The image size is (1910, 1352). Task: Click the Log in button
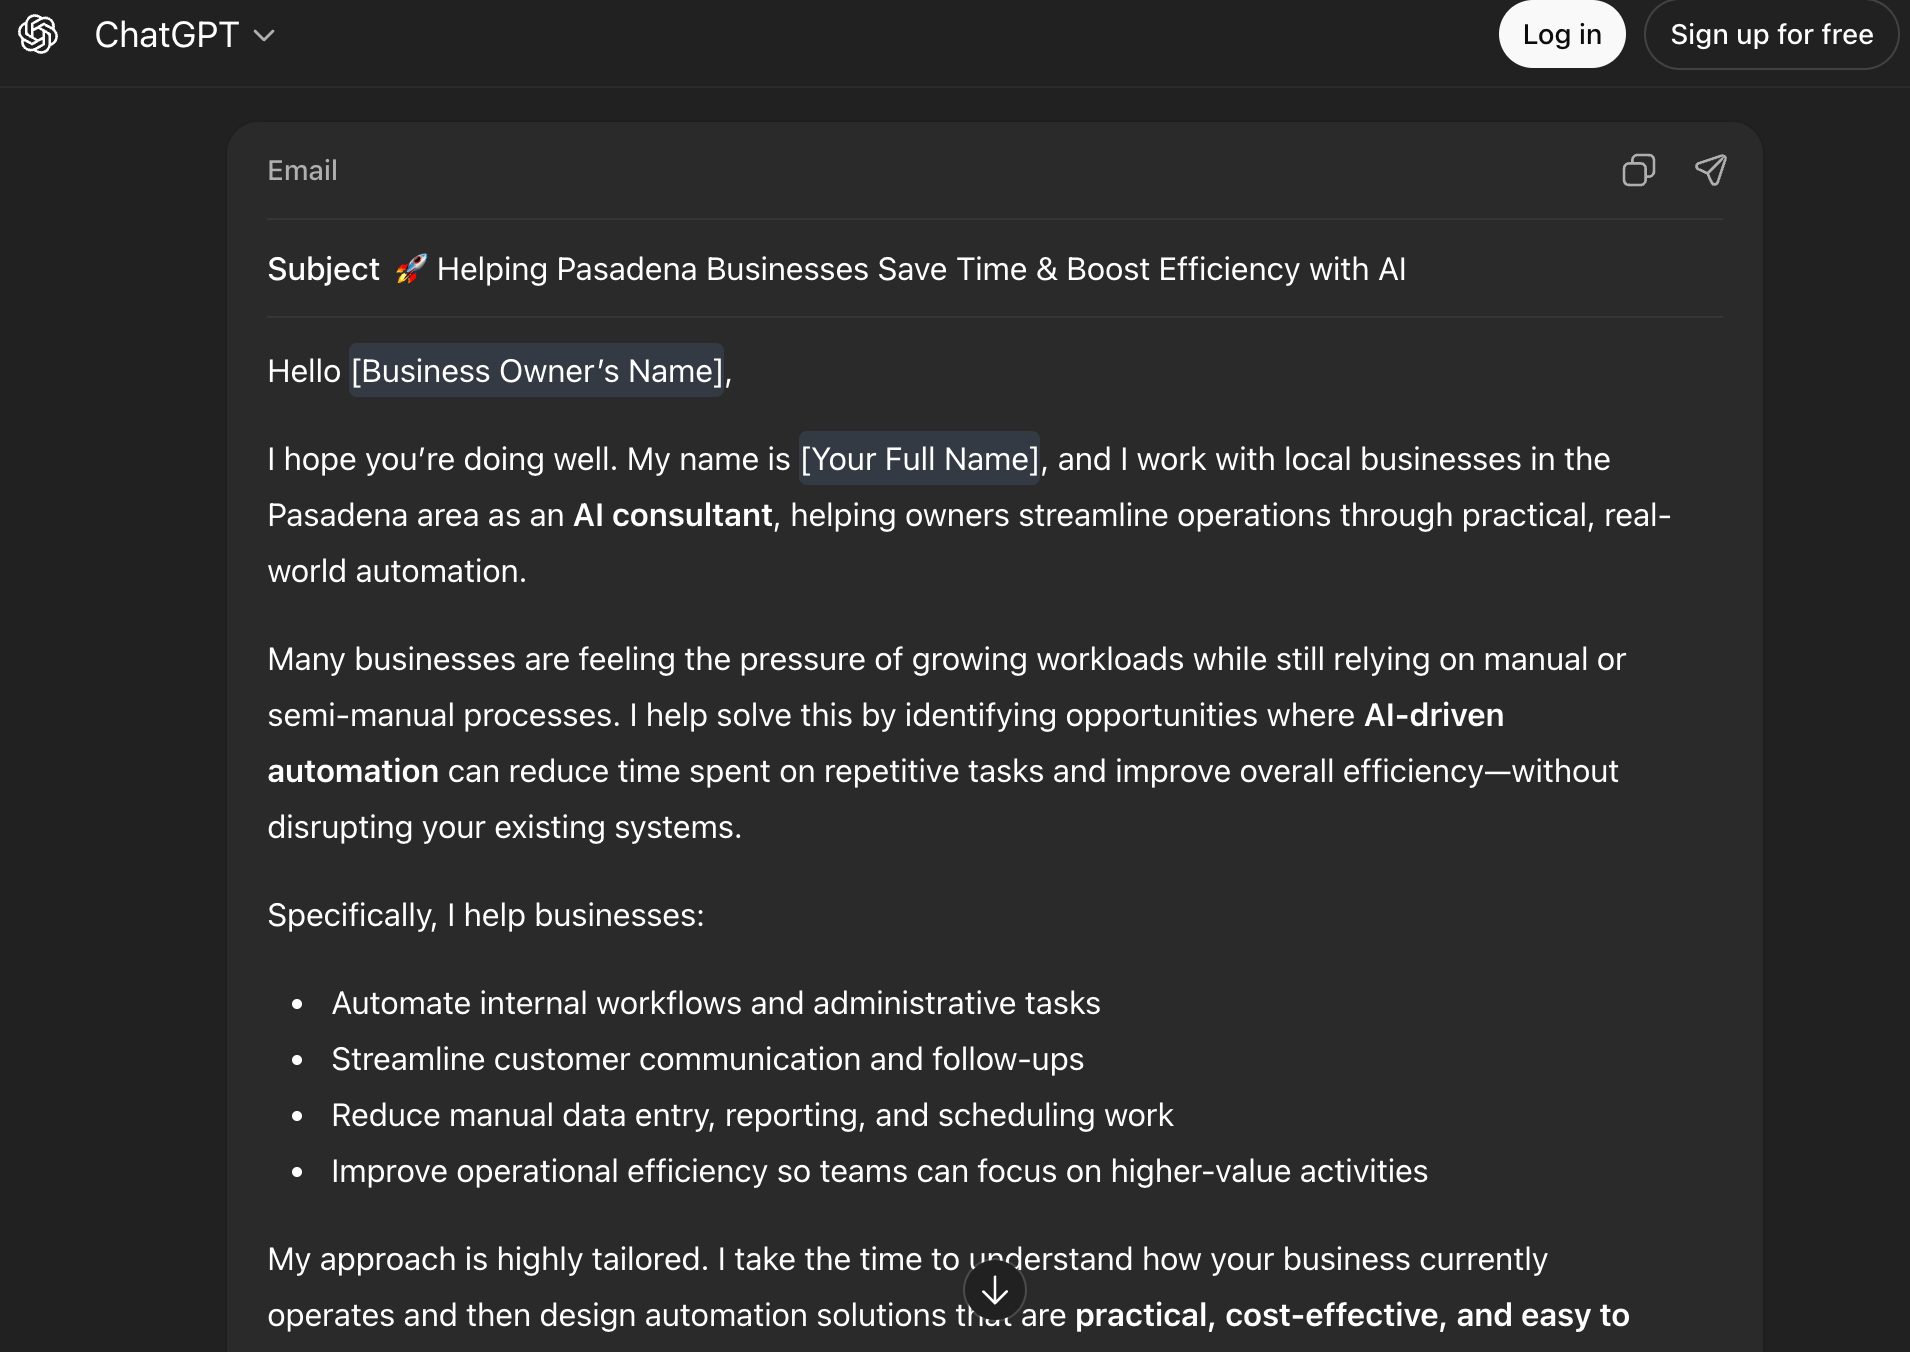[1561, 35]
